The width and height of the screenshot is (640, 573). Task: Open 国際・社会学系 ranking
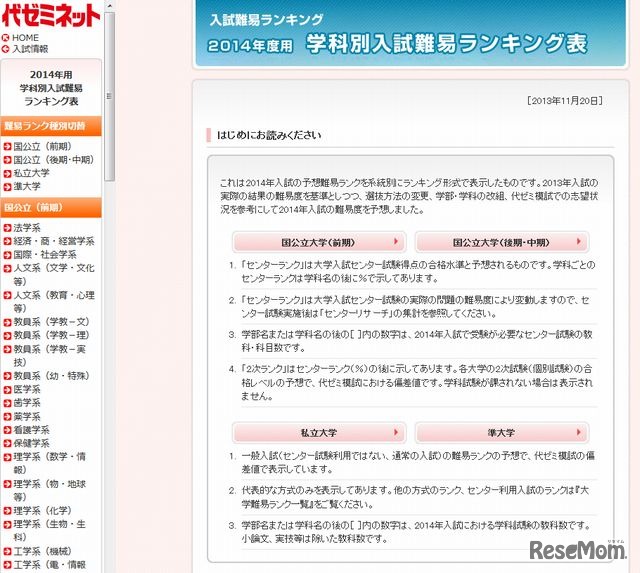(x=45, y=255)
